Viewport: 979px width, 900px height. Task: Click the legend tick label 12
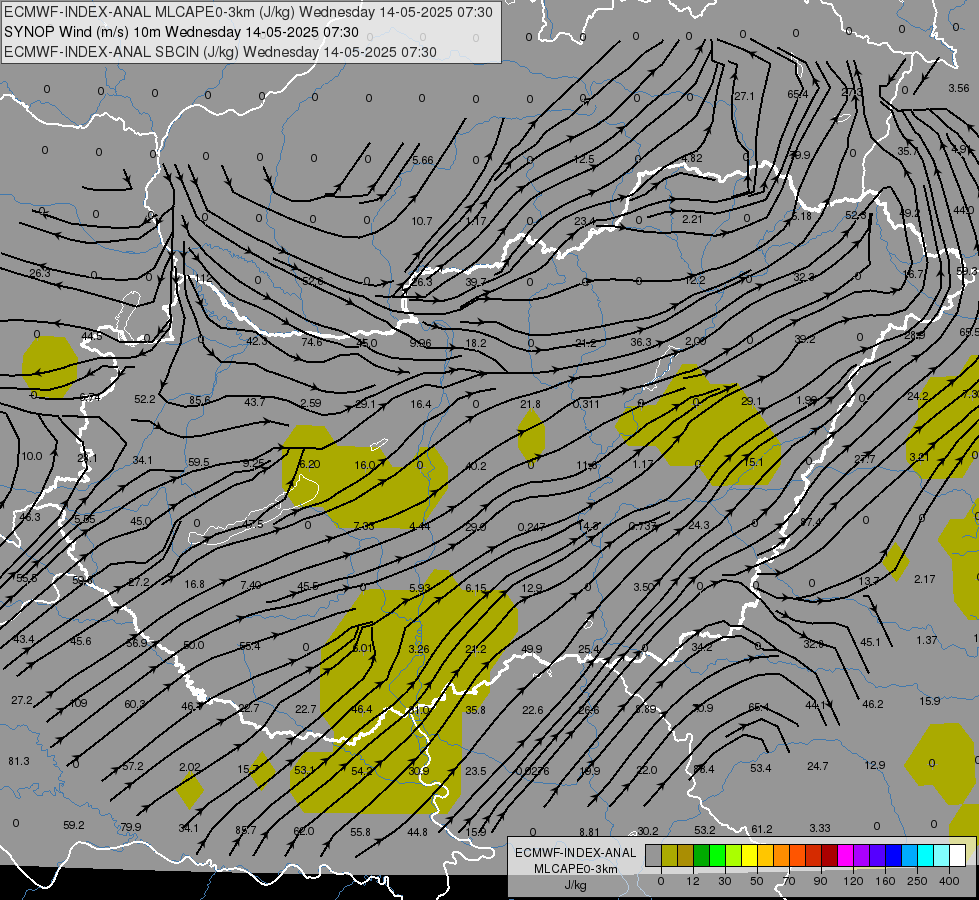(x=693, y=881)
